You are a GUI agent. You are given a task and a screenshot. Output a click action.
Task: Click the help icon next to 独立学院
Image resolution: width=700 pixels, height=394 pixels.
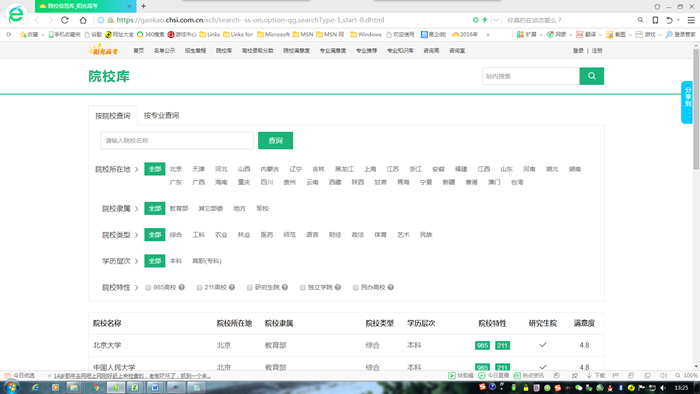[x=338, y=287]
